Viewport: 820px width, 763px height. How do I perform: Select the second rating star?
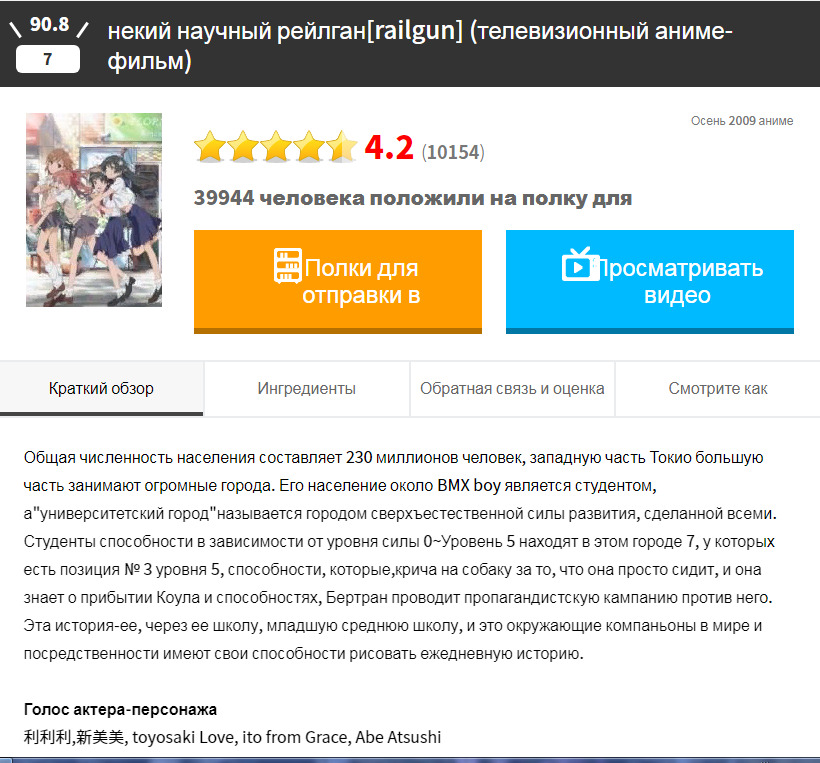pyautogui.click(x=243, y=147)
